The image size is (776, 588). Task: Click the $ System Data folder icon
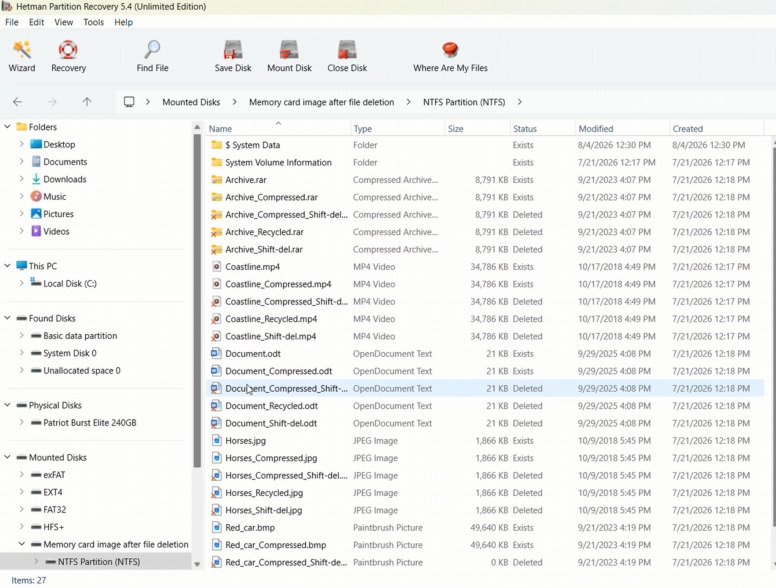point(216,145)
